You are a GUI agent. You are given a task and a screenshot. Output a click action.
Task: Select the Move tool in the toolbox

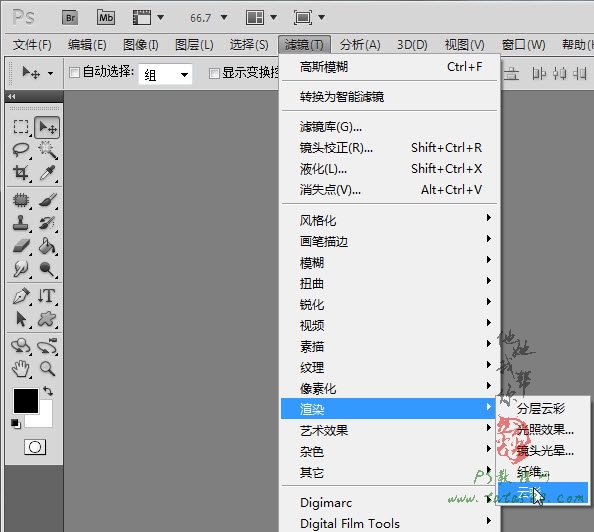pyautogui.click(x=47, y=127)
